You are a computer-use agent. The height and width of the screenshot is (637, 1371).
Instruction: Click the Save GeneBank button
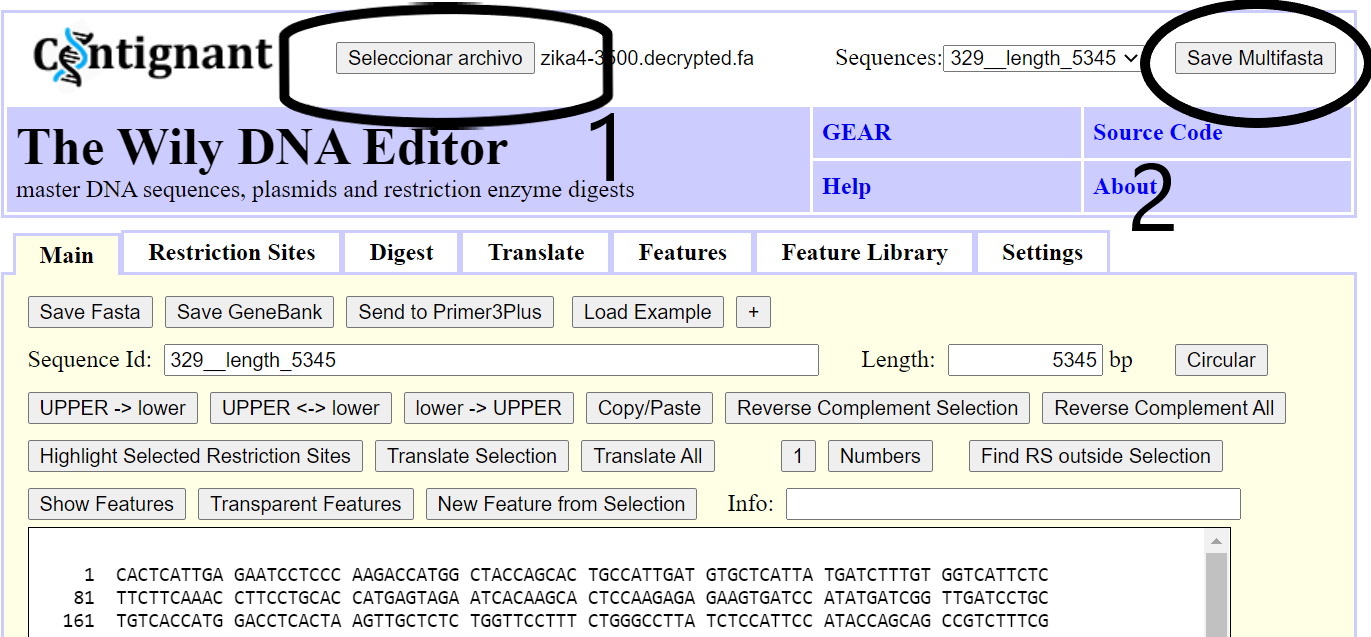pyautogui.click(x=250, y=312)
